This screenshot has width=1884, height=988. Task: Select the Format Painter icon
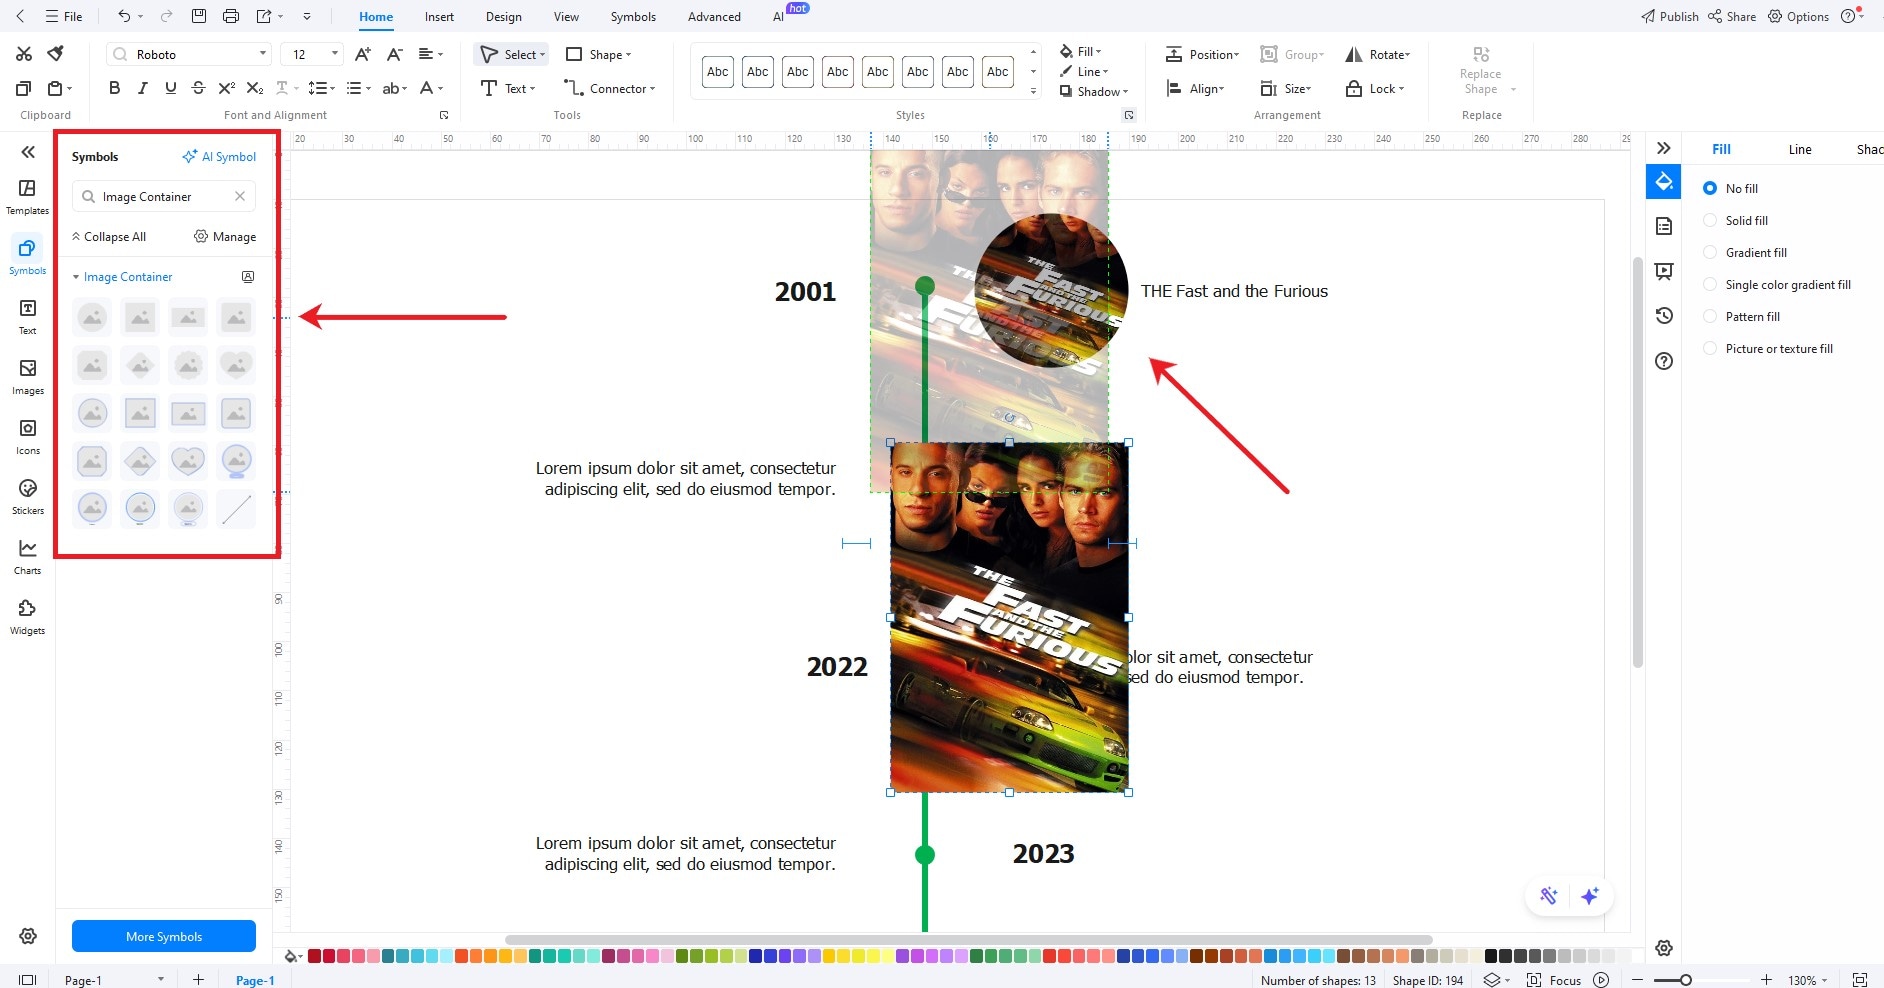point(56,54)
